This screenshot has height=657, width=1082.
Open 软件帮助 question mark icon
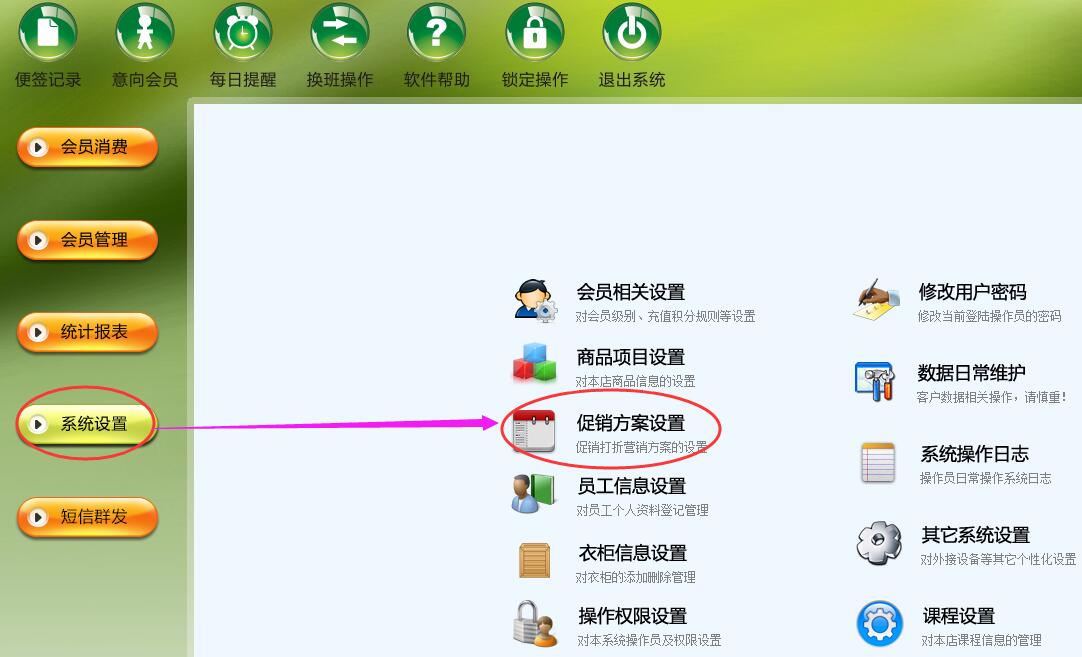436,32
